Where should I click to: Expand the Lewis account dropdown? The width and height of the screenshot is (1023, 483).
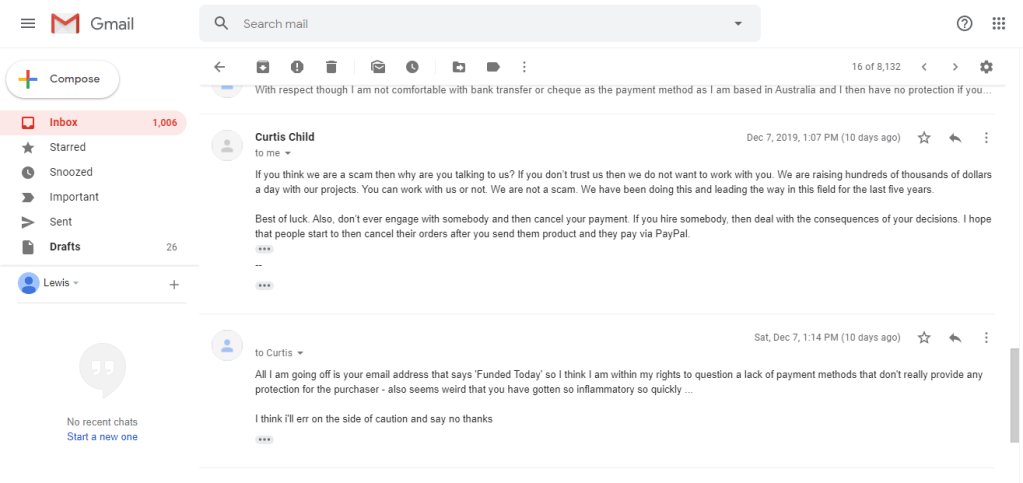coord(76,283)
